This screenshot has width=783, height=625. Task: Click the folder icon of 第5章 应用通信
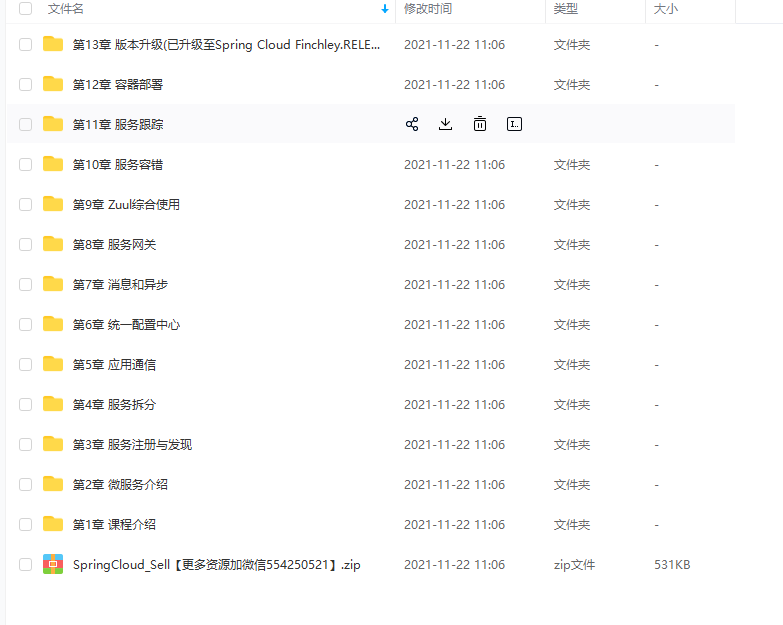coord(53,364)
